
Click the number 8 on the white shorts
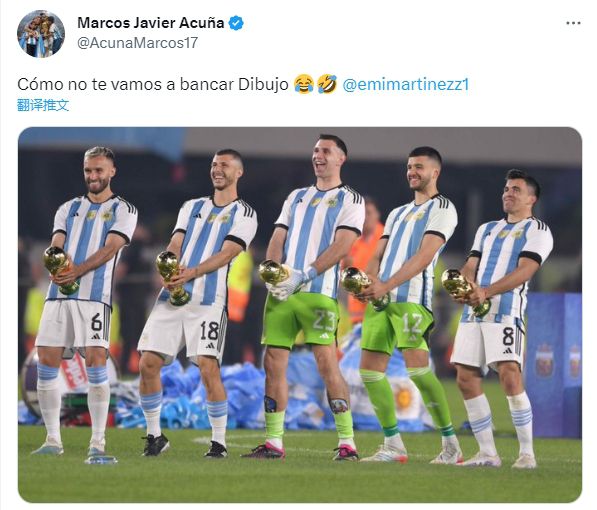click(x=508, y=337)
